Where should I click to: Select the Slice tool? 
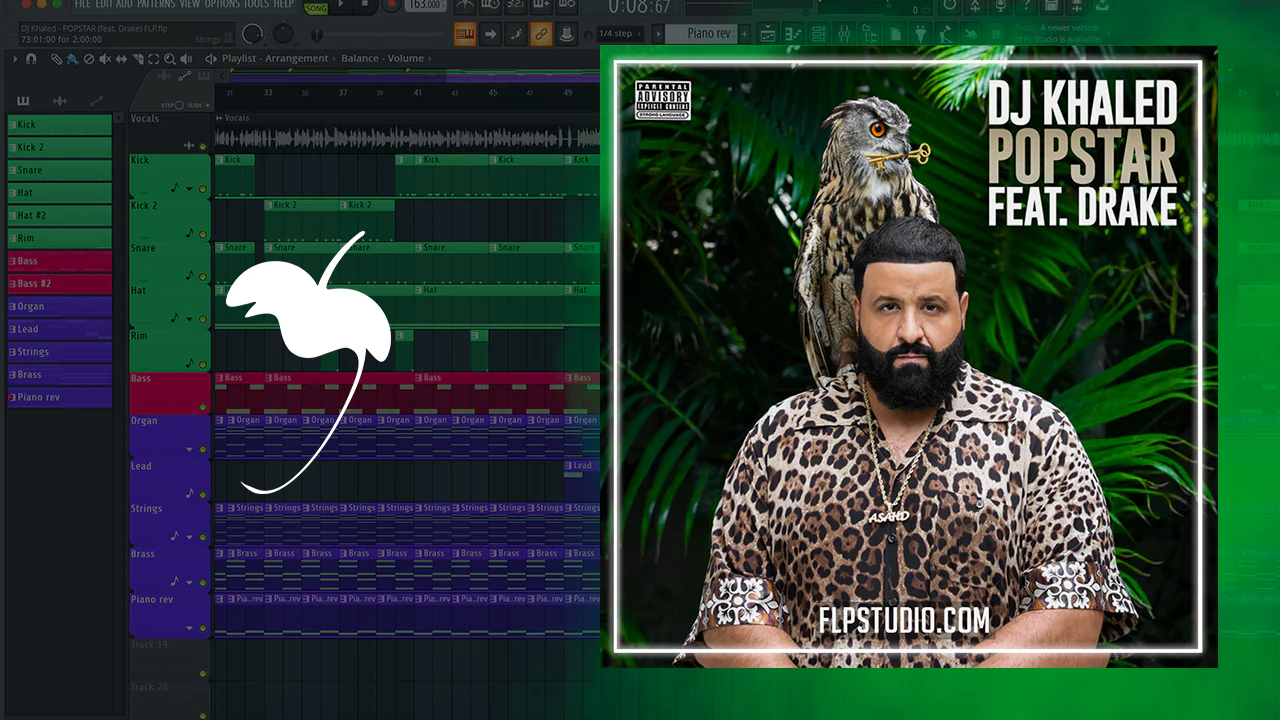coord(137,59)
